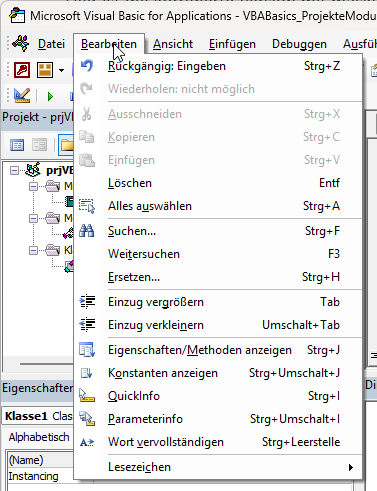Collapse the Kl… folder node in tree

[33, 250]
